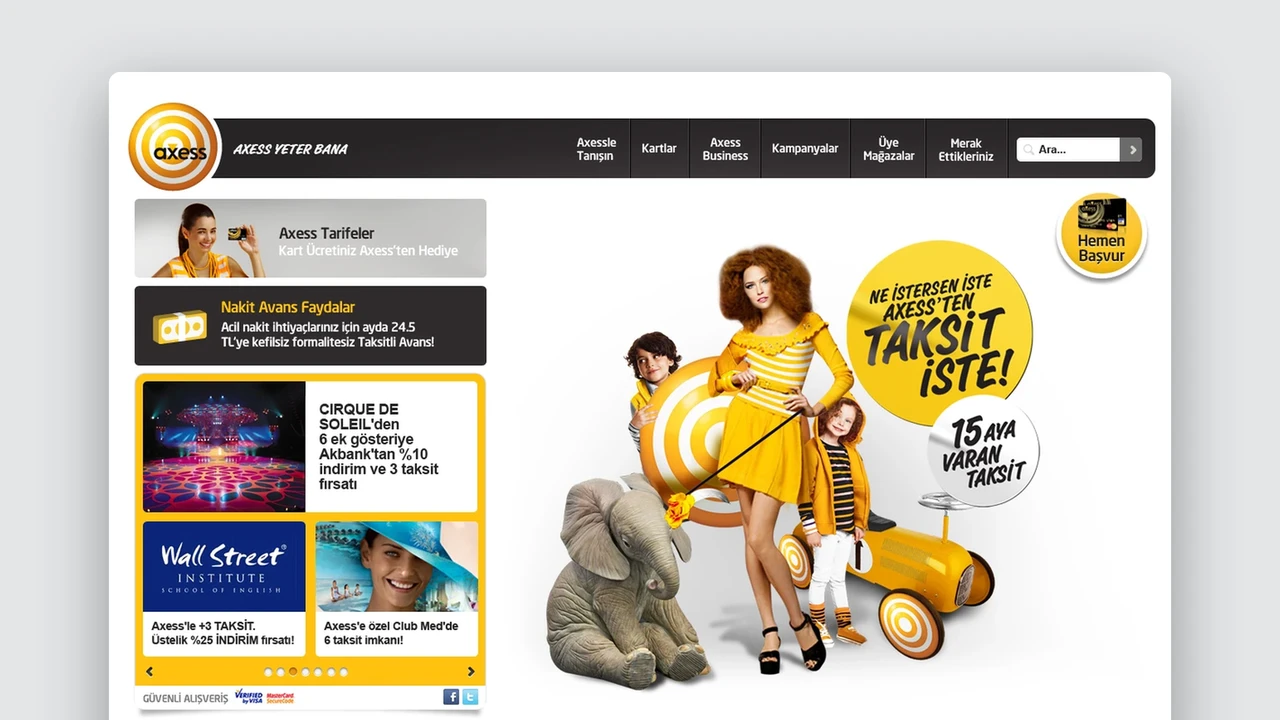Screen dimensions: 1280x720
Task: Select the Club Med promotion image
Action: pos(396,566)
